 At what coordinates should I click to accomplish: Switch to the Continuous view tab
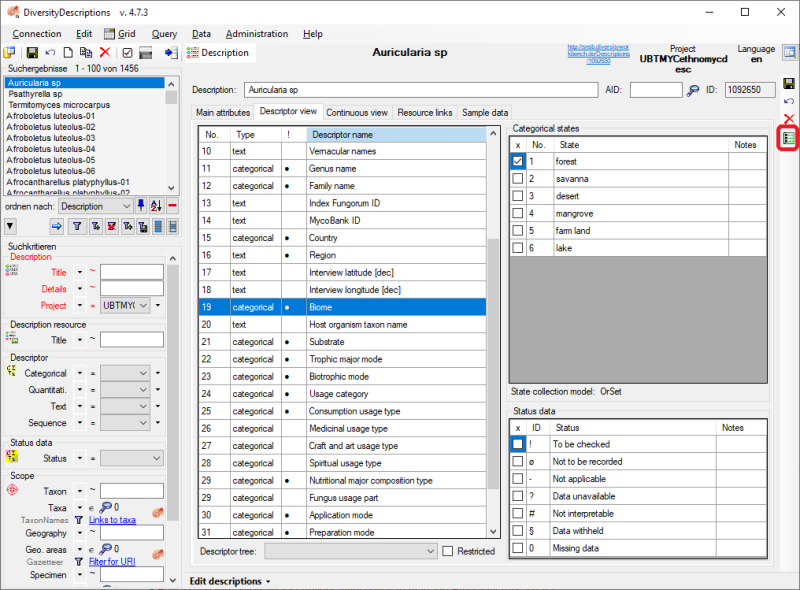(357, 113)
